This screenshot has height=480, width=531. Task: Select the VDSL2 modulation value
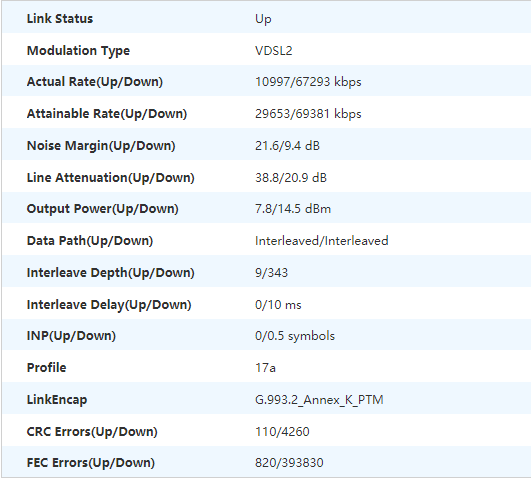[x=274, y=51]
